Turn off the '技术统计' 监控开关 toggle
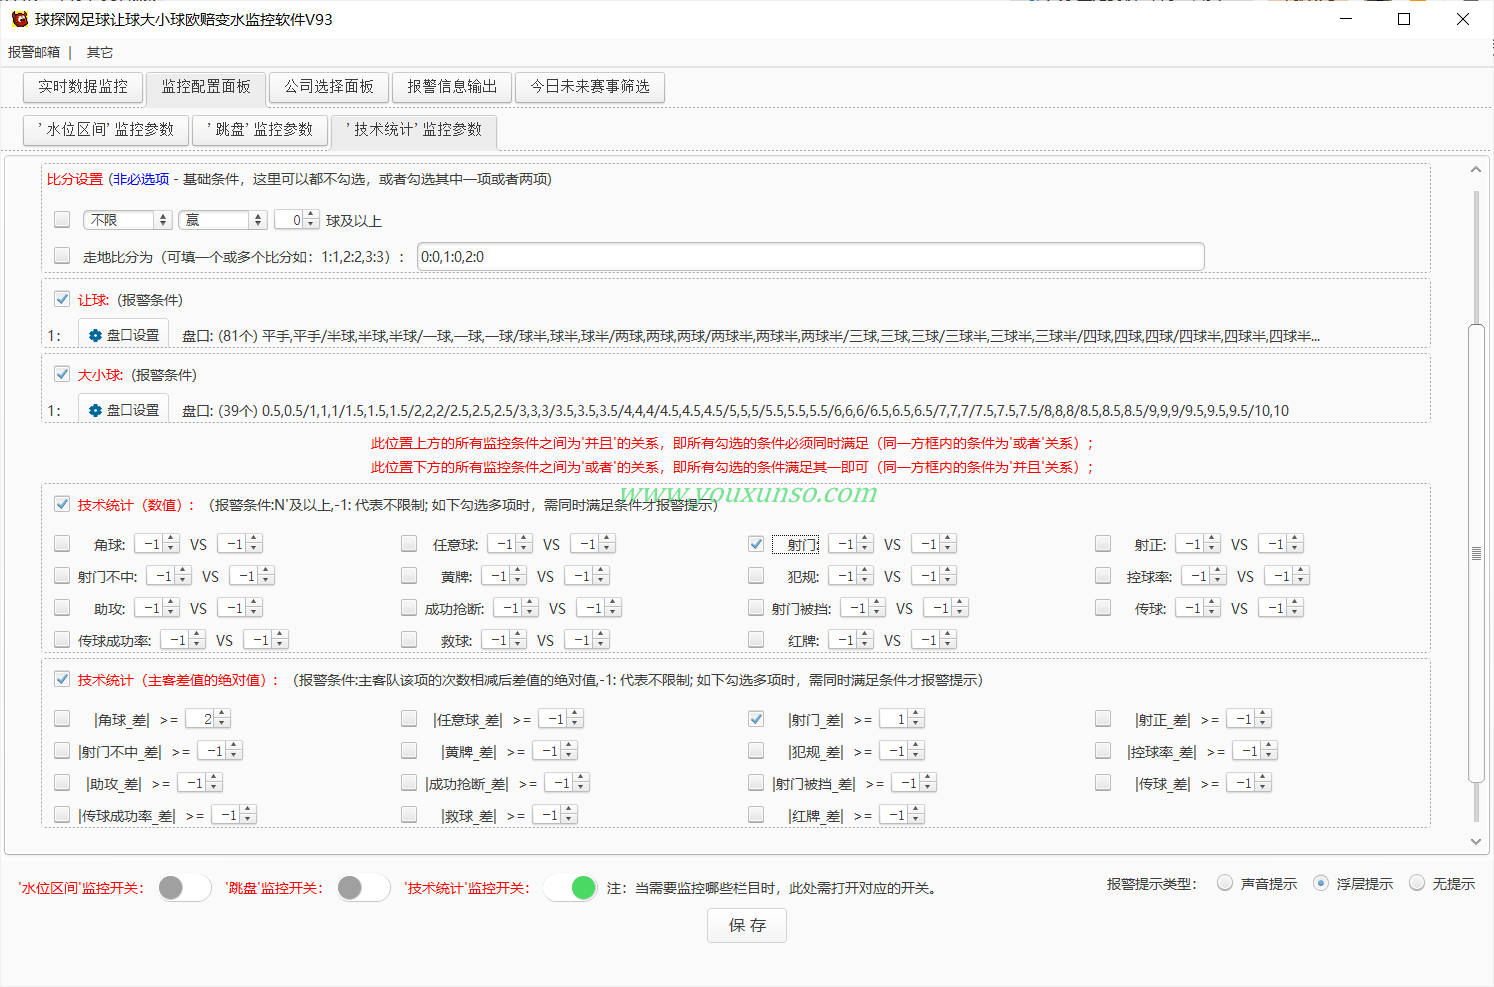Viewport: 1494px width, 987px height. [x=570, y=887]
